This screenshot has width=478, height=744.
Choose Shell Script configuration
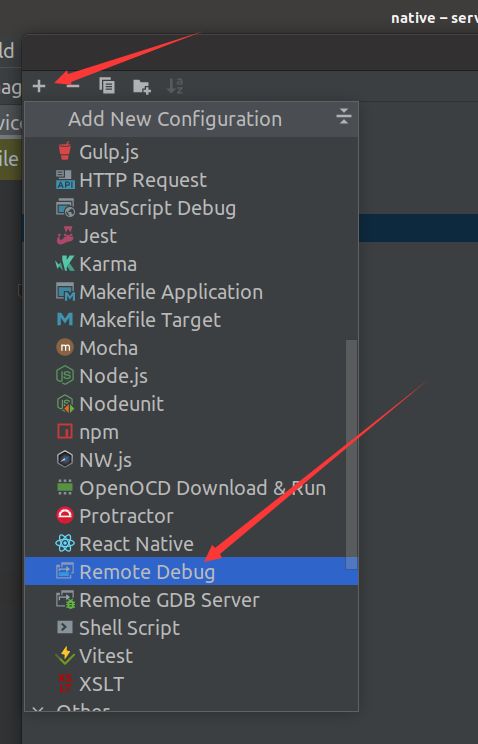[191, 628]
